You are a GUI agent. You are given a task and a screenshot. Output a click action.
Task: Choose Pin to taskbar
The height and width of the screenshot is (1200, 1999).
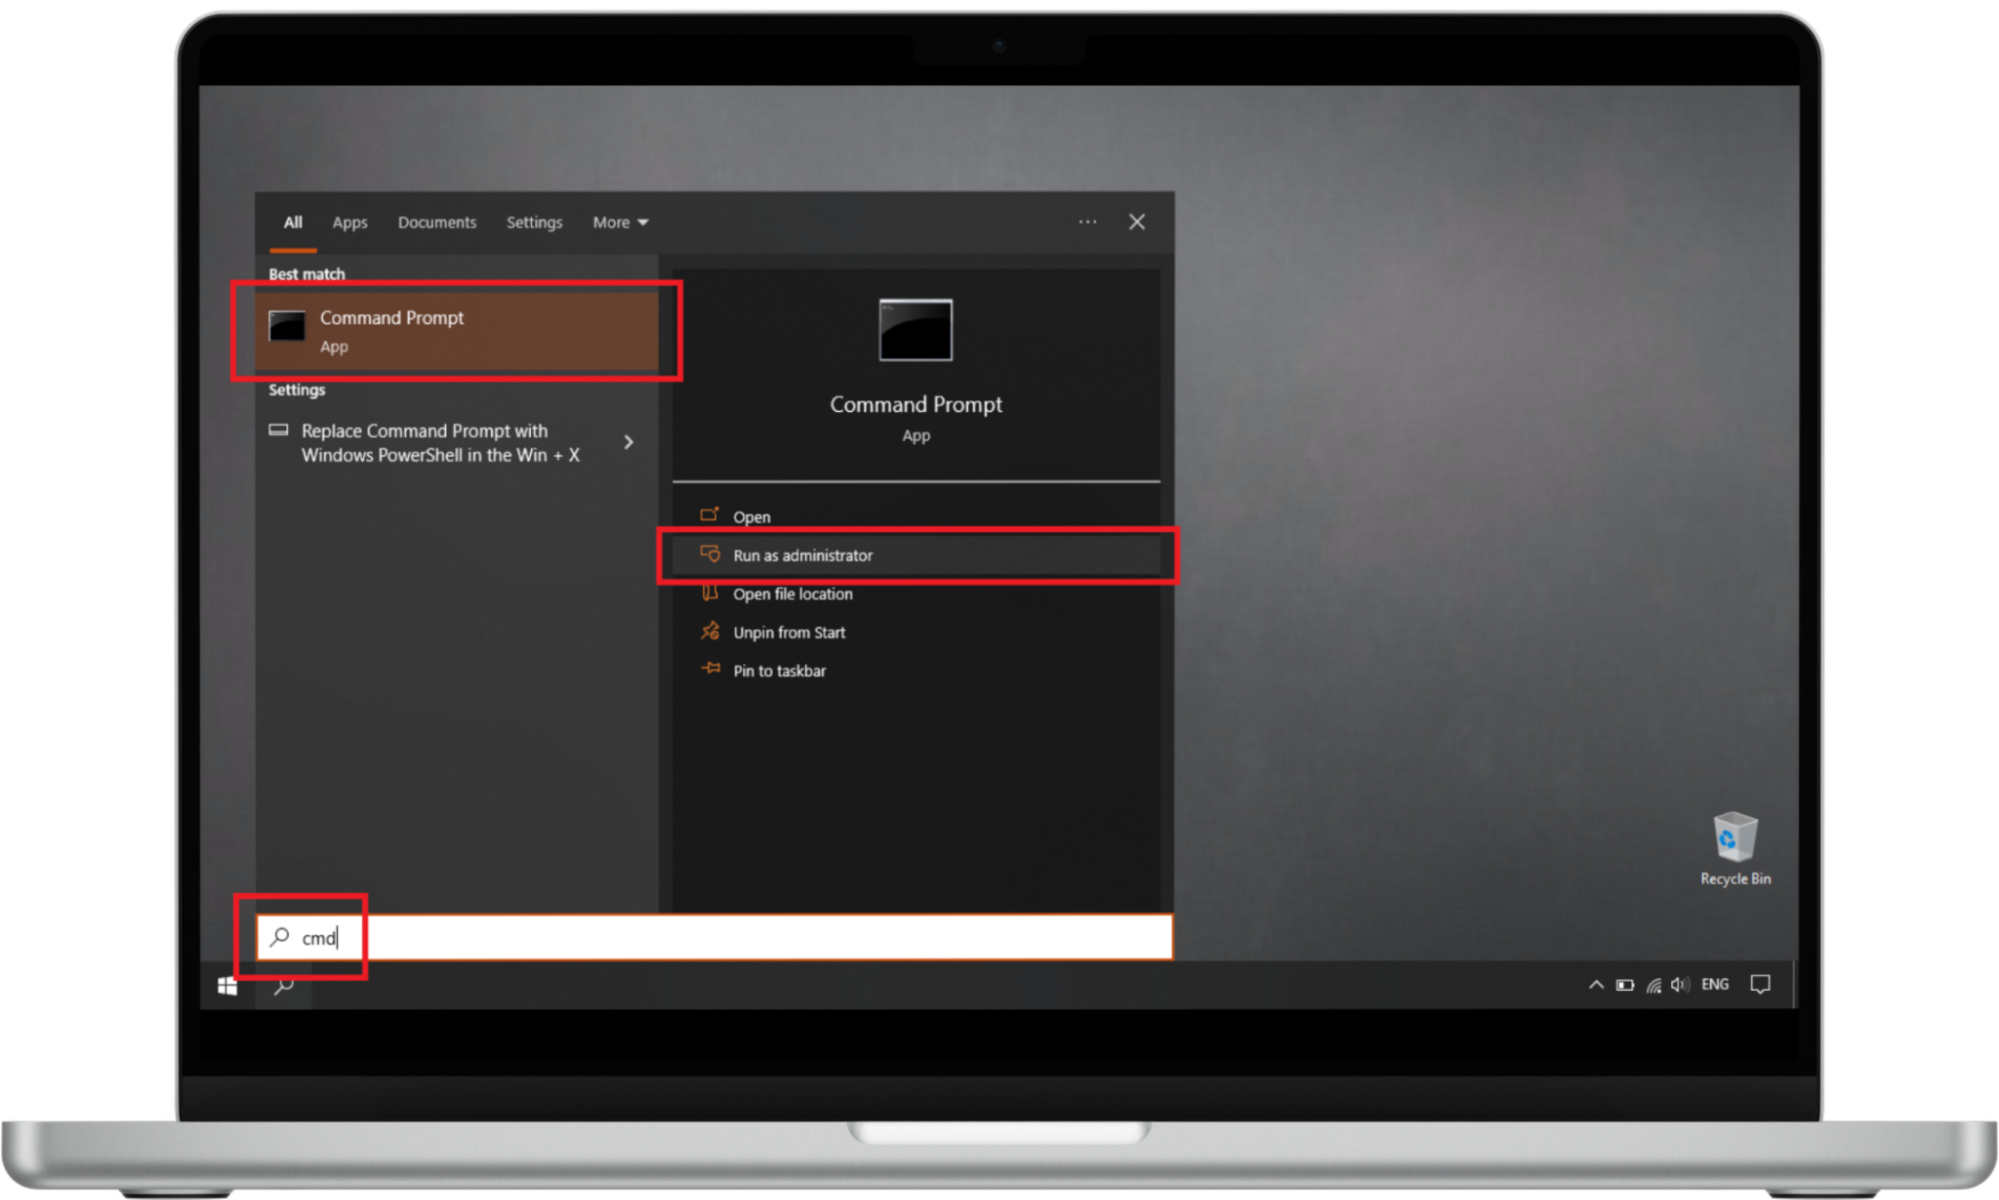pyautogui.click(x=915, y=671)
